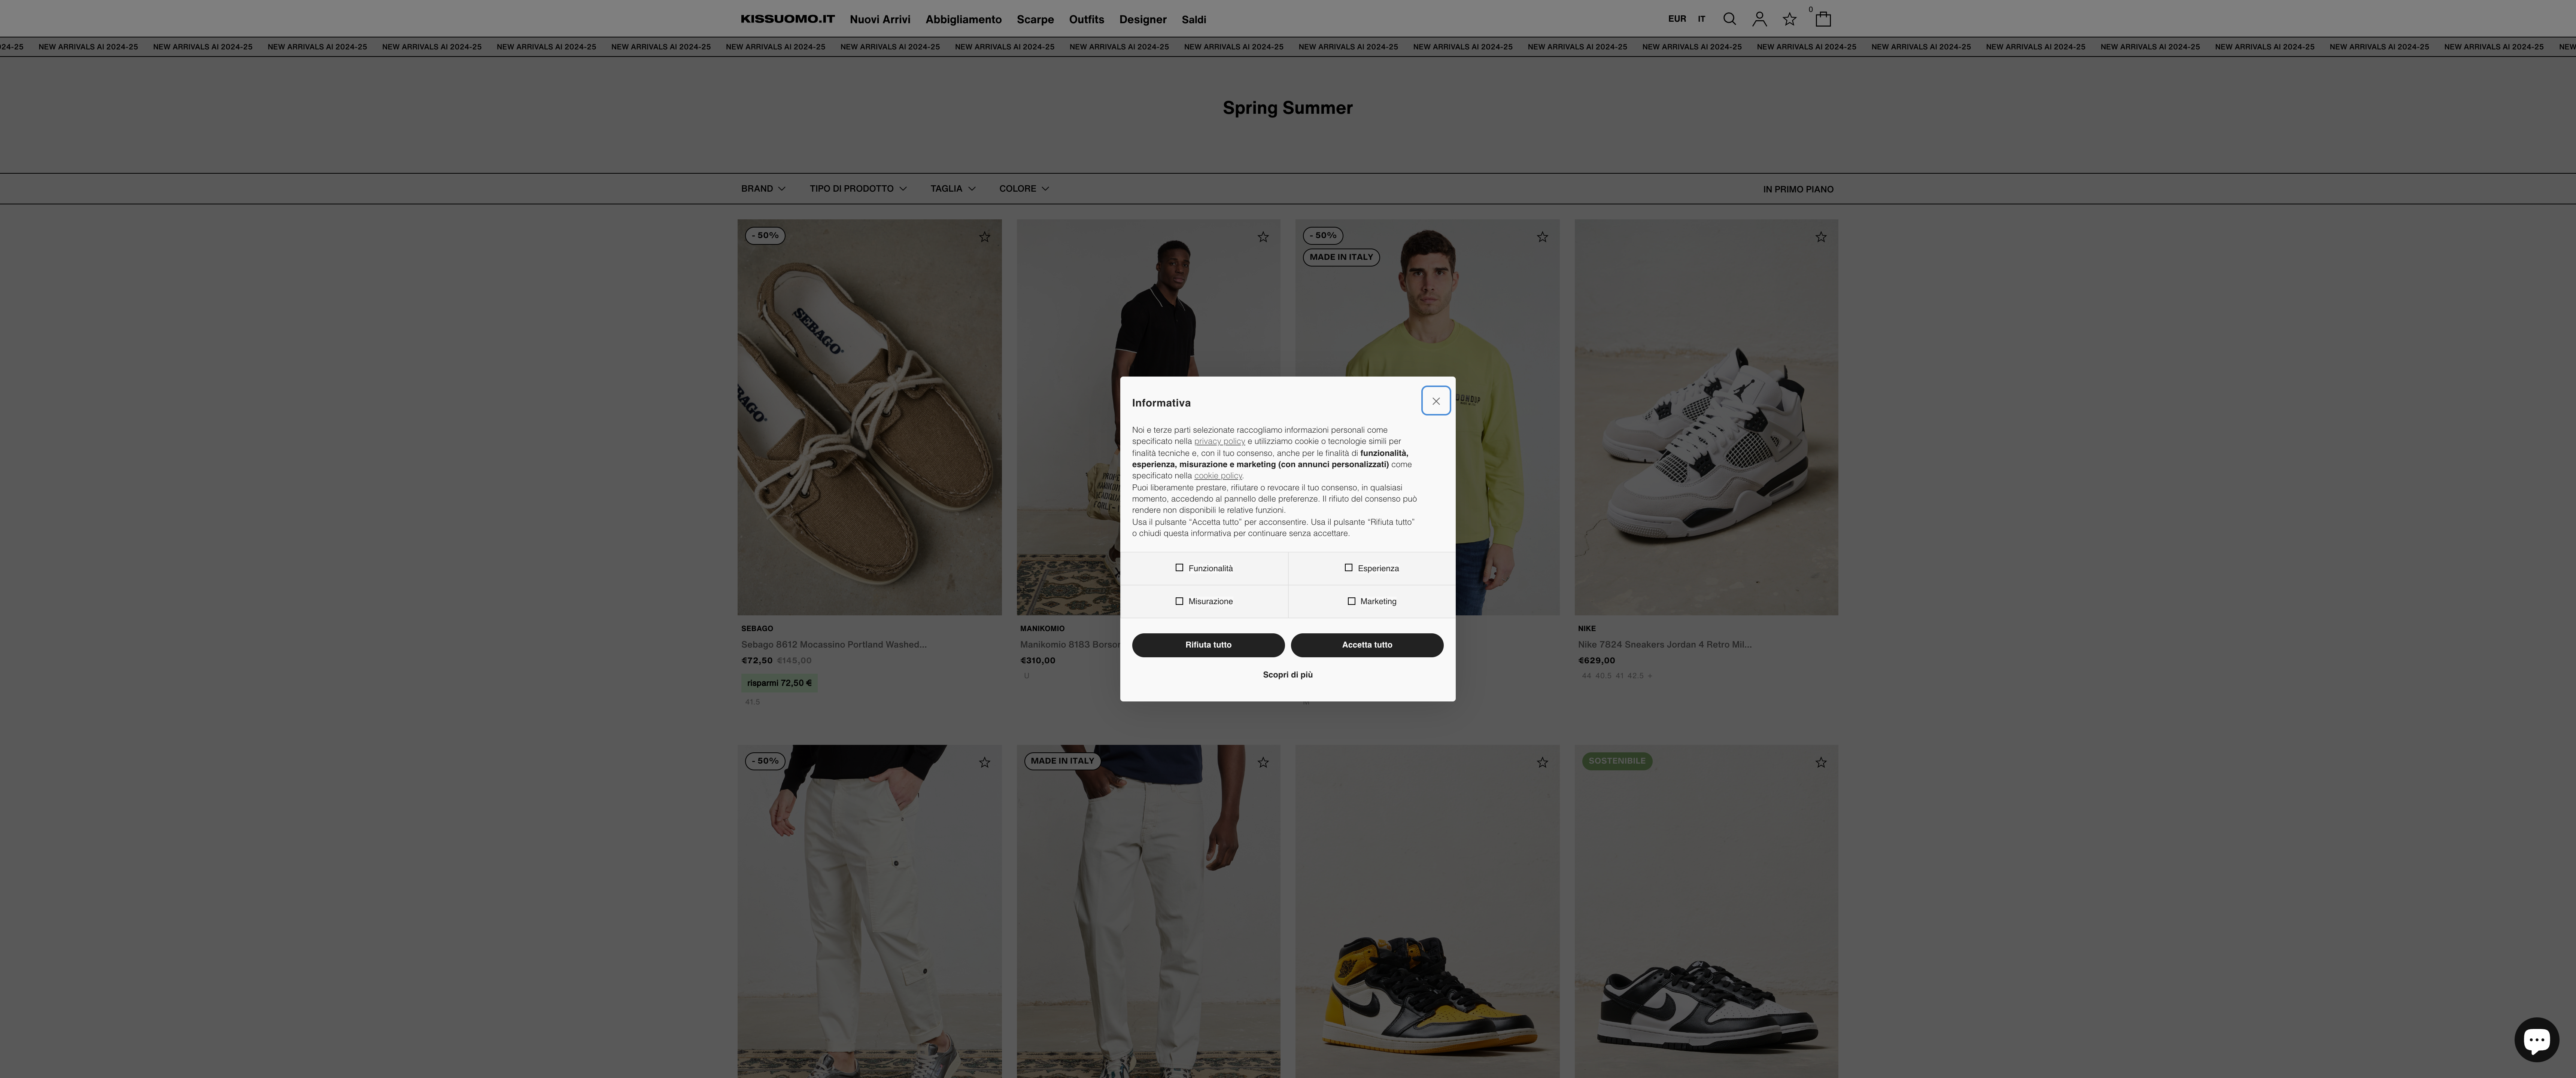Screen dimensions: 2576x1078
Task: Open the shopping bag cart icon
Action: (1823, 19)
